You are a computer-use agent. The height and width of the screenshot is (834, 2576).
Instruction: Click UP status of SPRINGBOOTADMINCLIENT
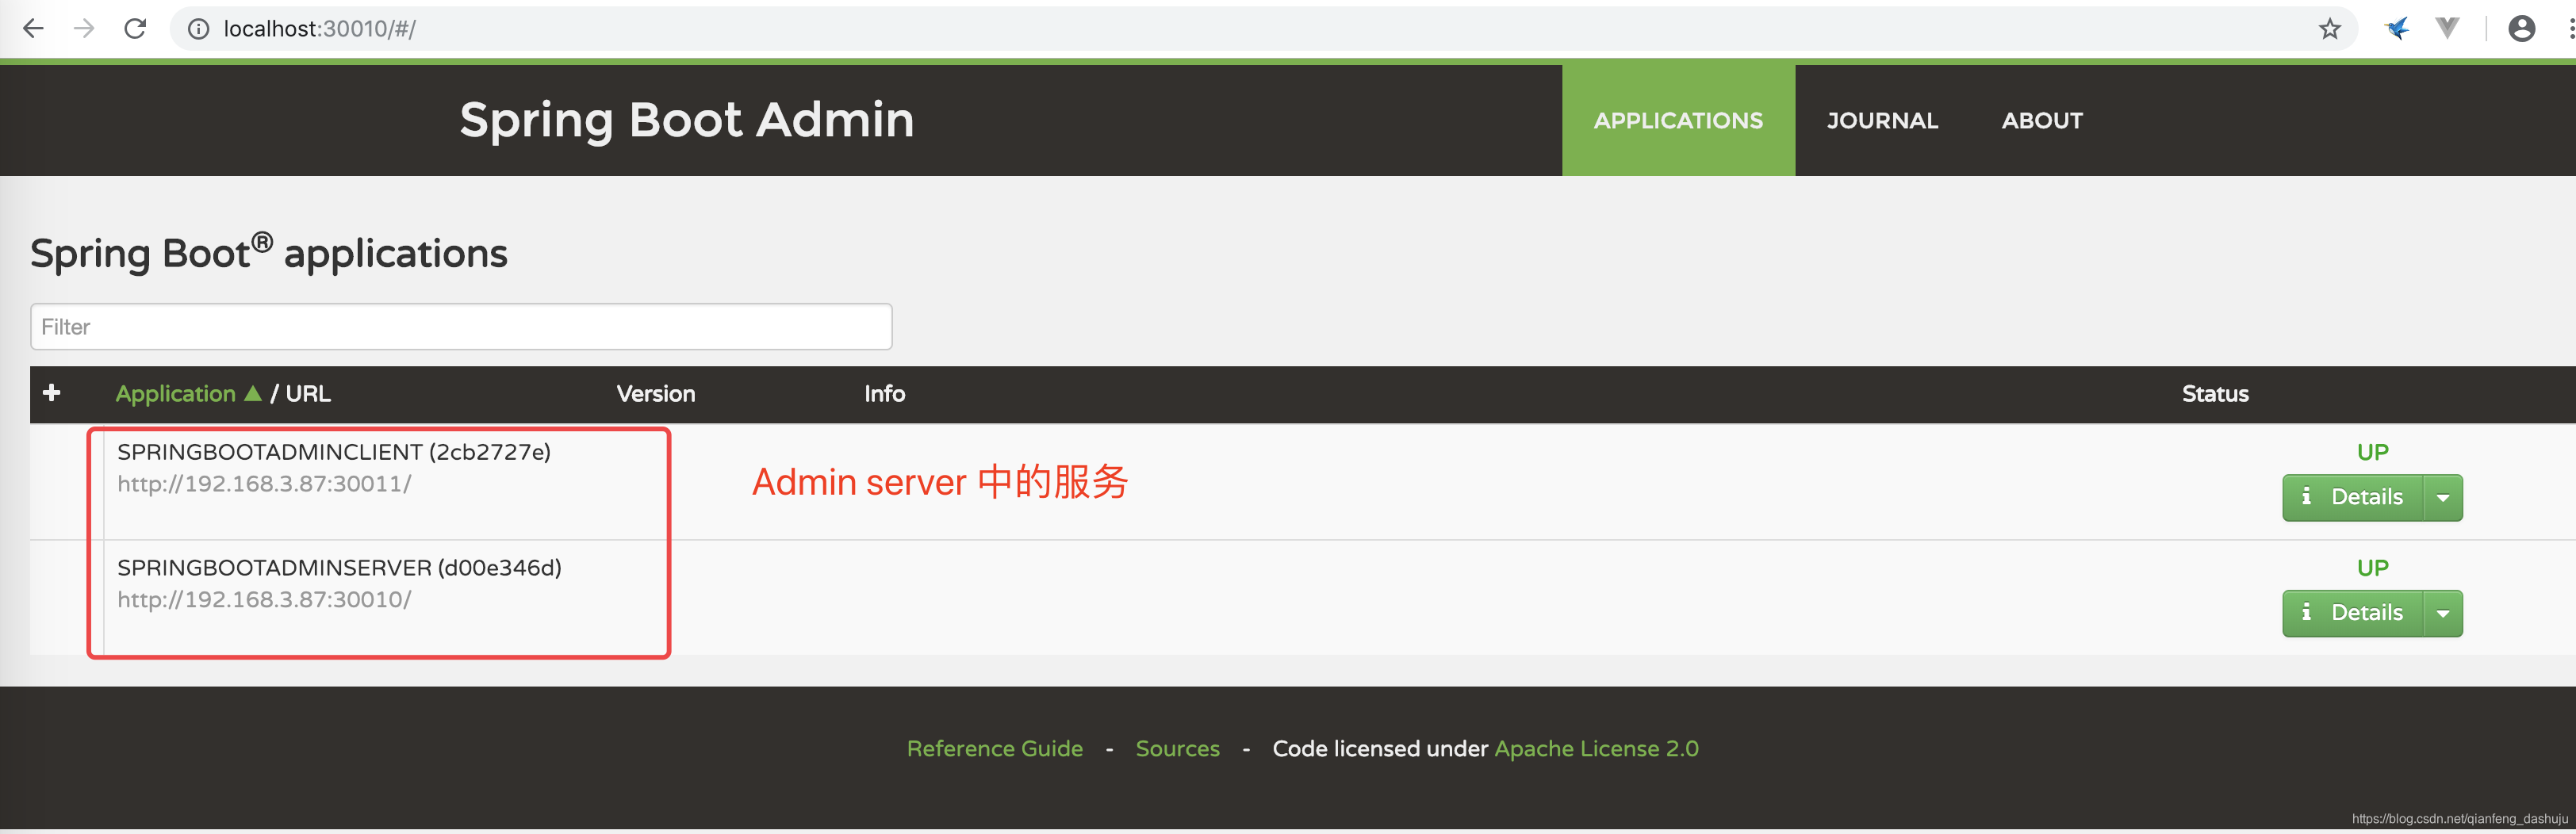point(2372,452)
